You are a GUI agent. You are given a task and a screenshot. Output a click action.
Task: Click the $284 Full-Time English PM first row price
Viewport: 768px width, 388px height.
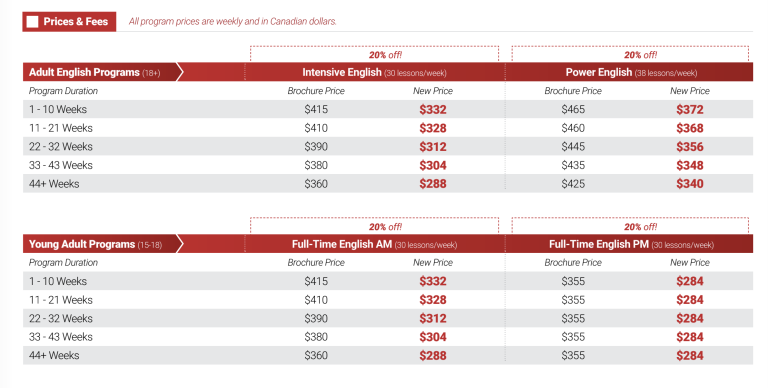[x=690, y=282]
